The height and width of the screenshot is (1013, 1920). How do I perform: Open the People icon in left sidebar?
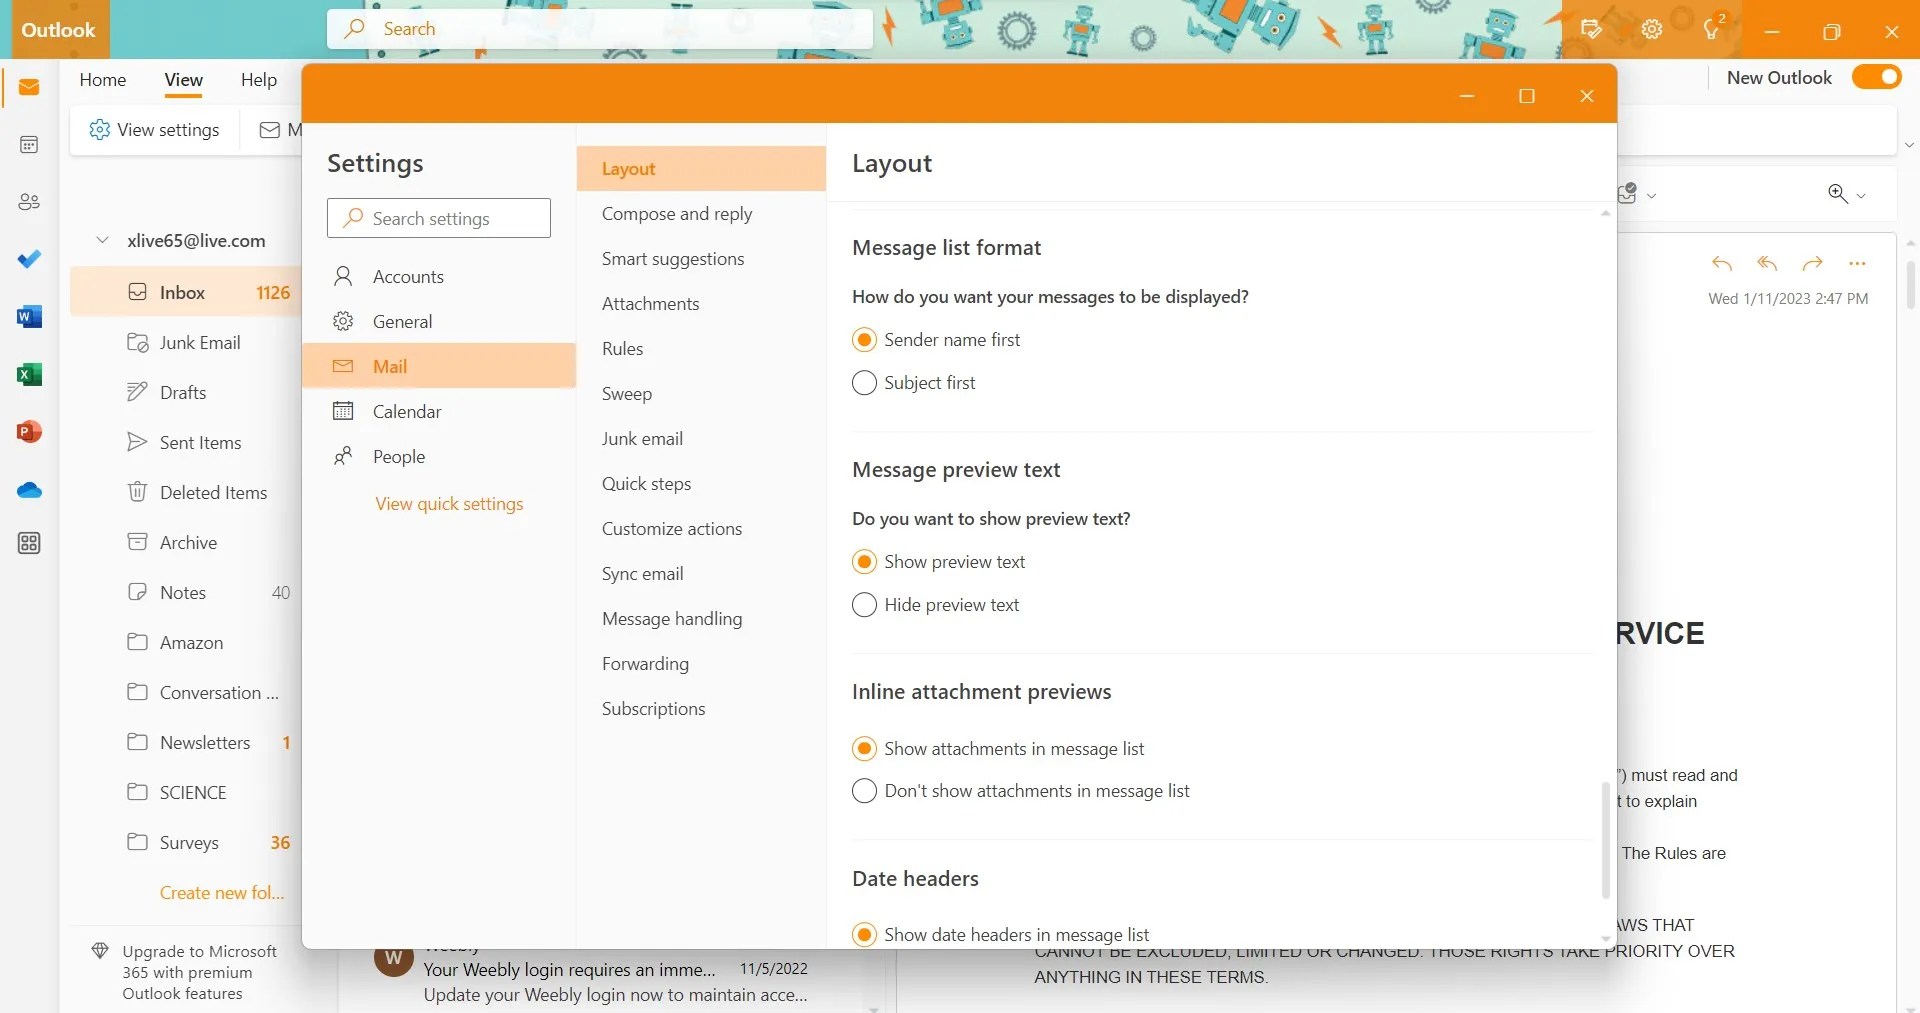tap(29, 202)
